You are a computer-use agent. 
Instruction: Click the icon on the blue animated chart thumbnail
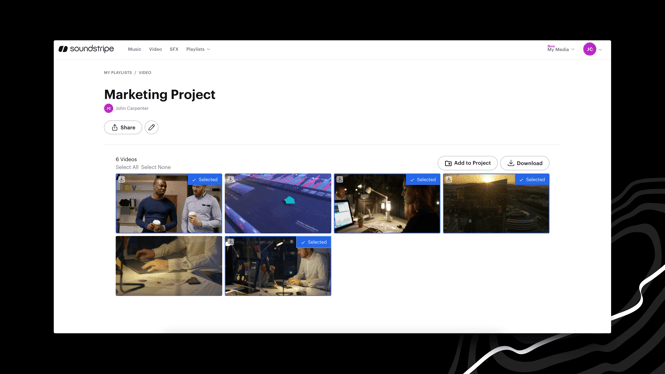tap(231, 179)
